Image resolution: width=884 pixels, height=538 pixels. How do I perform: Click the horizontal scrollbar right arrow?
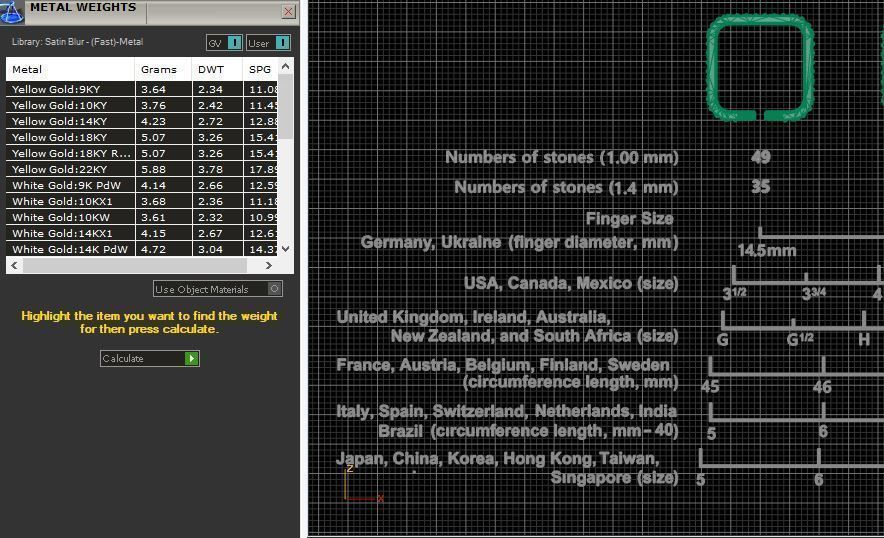pos(269,265)
